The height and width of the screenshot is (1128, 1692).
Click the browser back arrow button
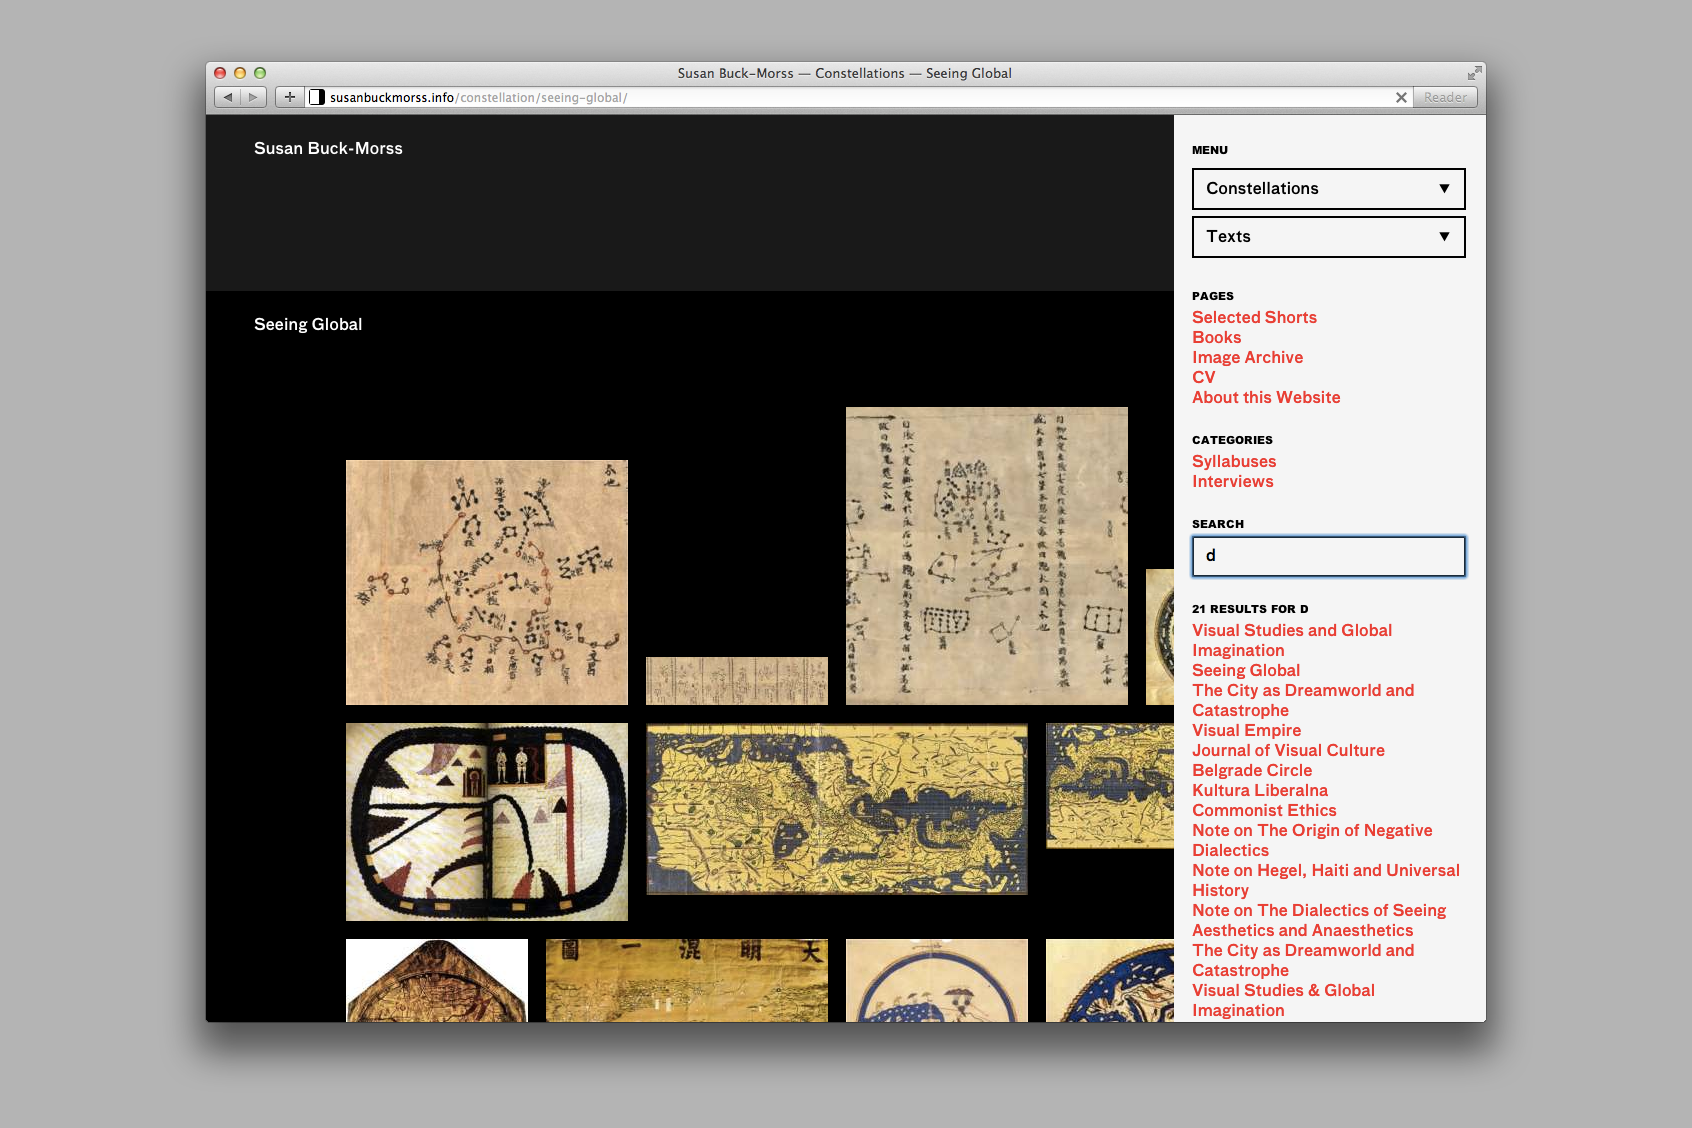coord(228,97)
